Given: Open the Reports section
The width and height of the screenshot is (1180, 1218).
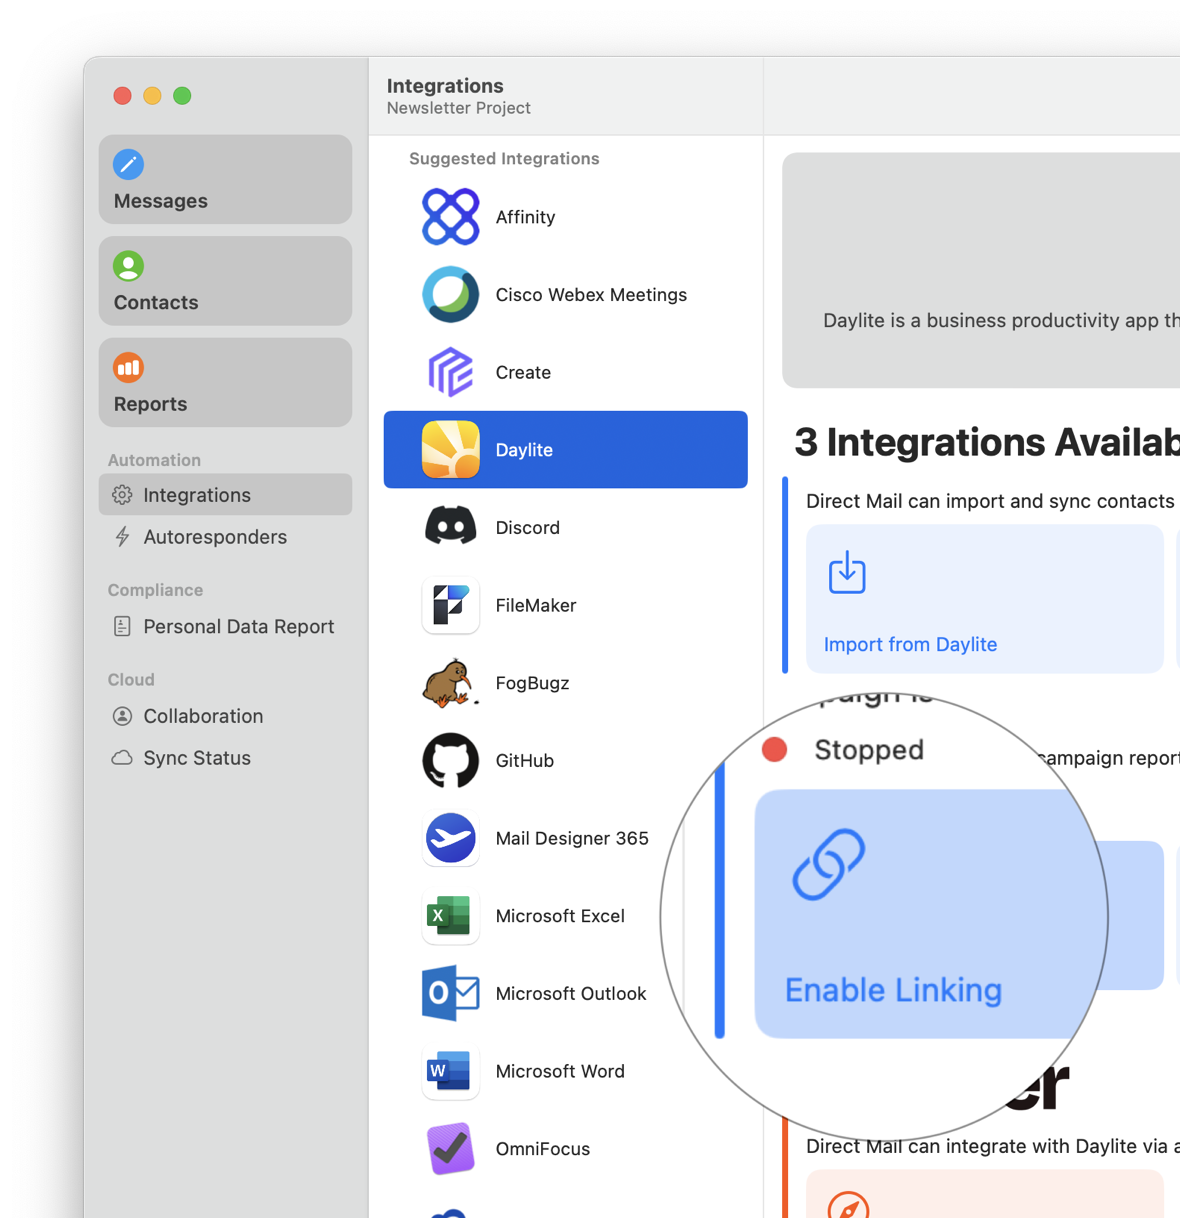Looking at the screenshot, I should pos(225,382).
